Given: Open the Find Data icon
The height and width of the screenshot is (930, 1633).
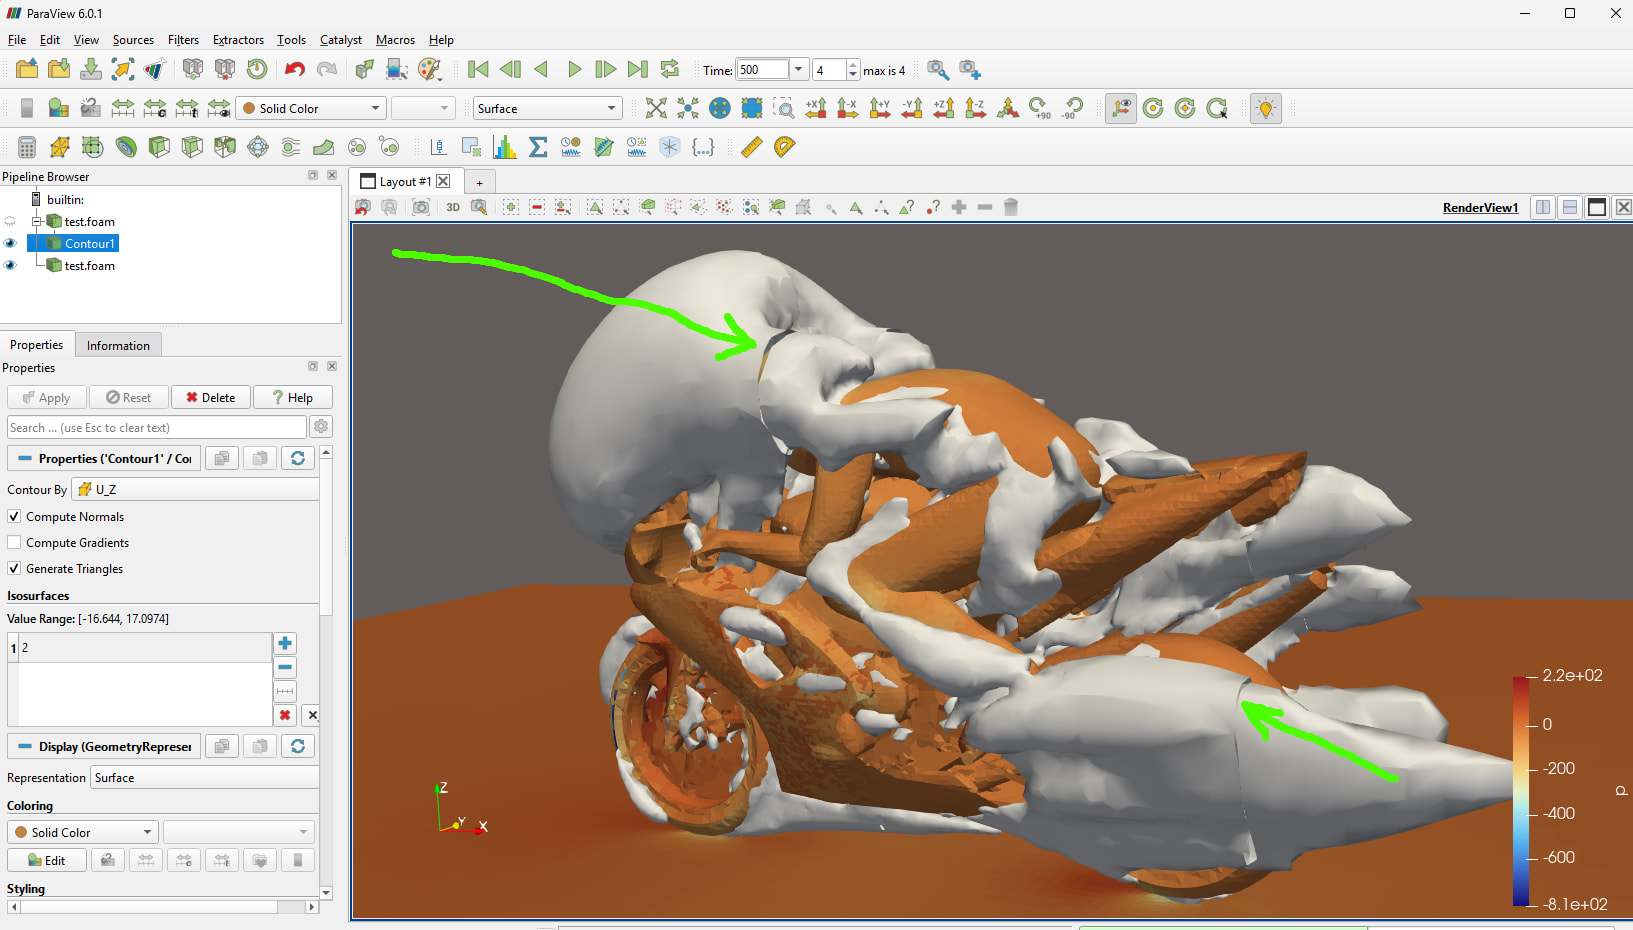Looking at the screenshot, I should coord(937,69).
